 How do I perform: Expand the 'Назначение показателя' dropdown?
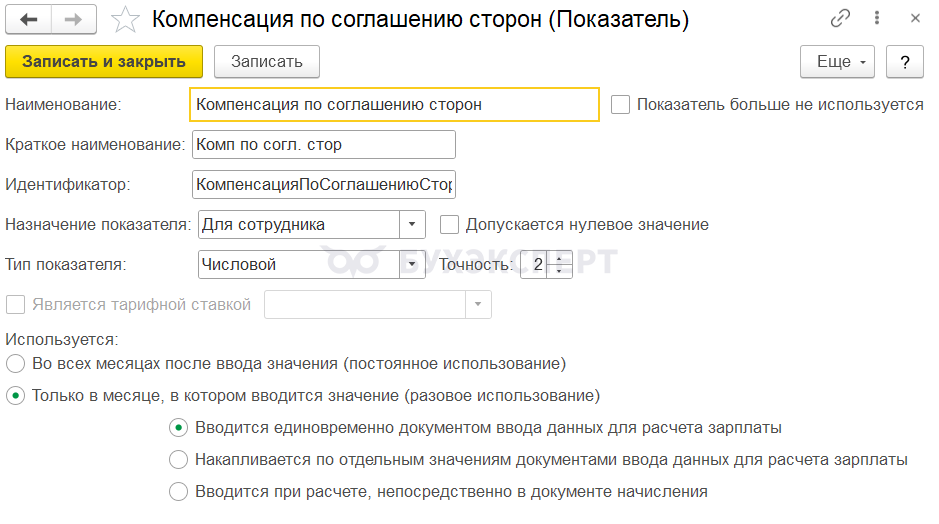[x=413, y=225]
